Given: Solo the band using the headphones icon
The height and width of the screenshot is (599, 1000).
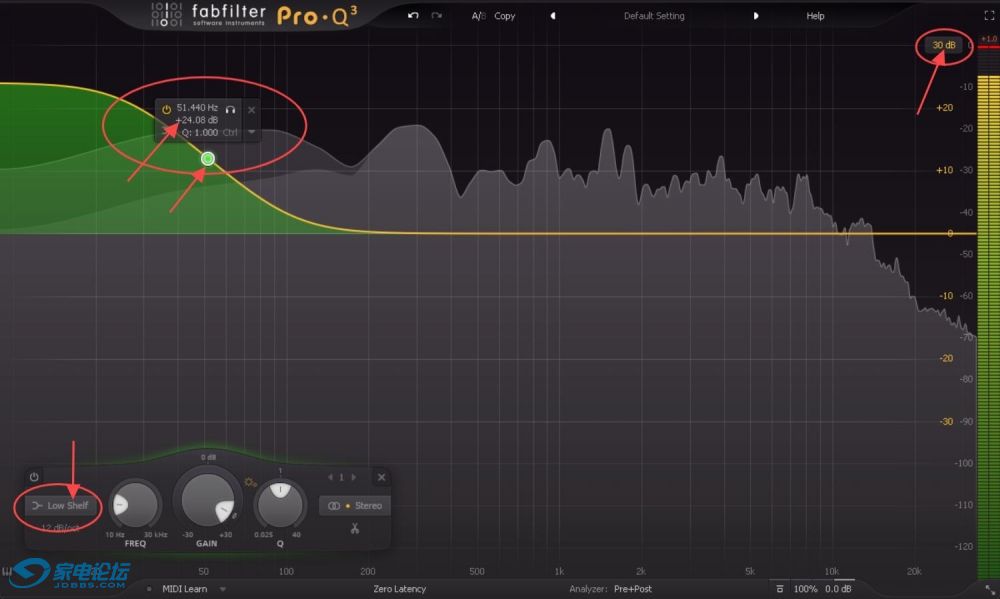Looking at the screenshot, I should click(231, 108).
